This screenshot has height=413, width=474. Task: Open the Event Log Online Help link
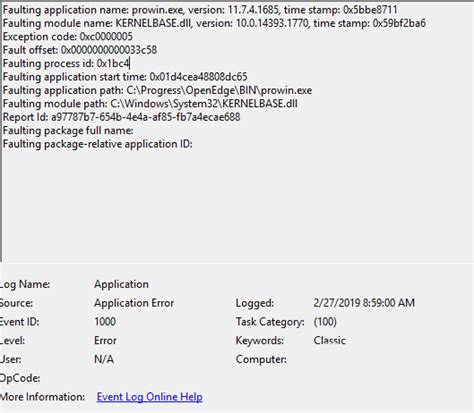click(x=149, y=397)
